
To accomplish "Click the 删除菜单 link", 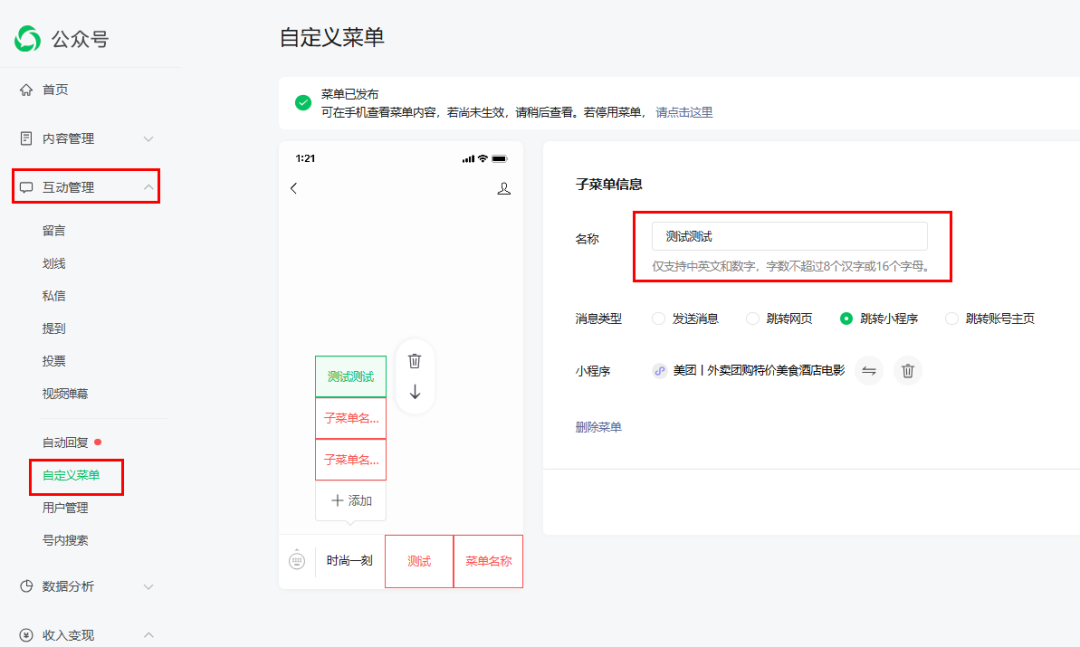I will click(x=598, y=427).
